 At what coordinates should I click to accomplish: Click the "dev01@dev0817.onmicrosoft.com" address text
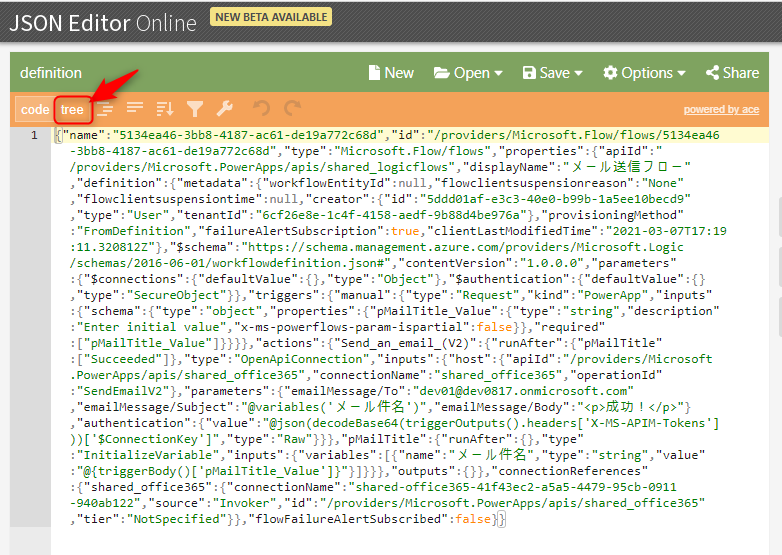pyautogui.click(x=523, y=391)
